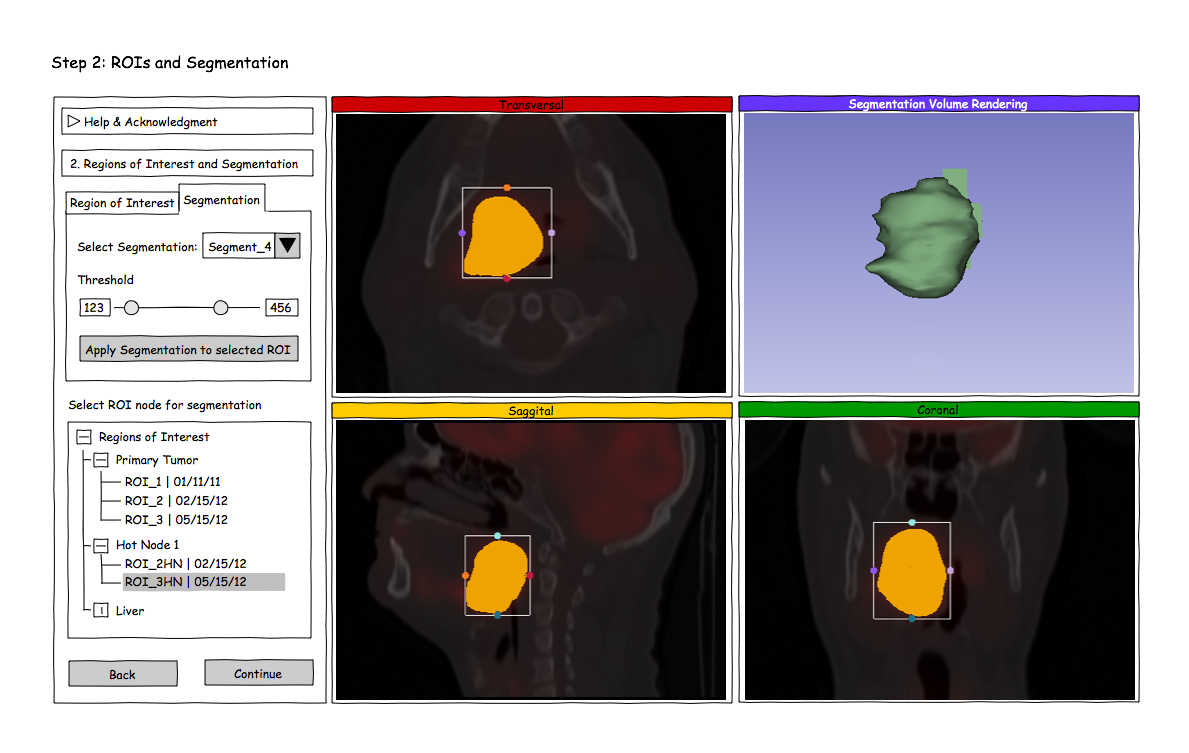The image size is (1189, 753).
Task: Click the Back button
Action: click(122, 674)
